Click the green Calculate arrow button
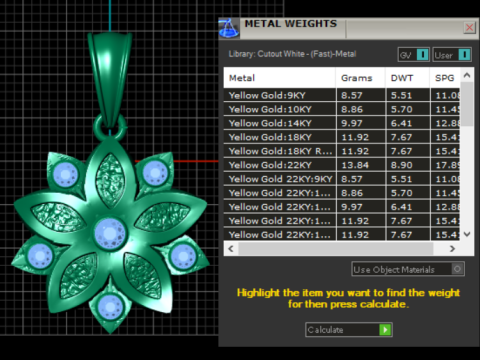The height and width of the screenshot is (360, 480). click(x=385, y=330)
